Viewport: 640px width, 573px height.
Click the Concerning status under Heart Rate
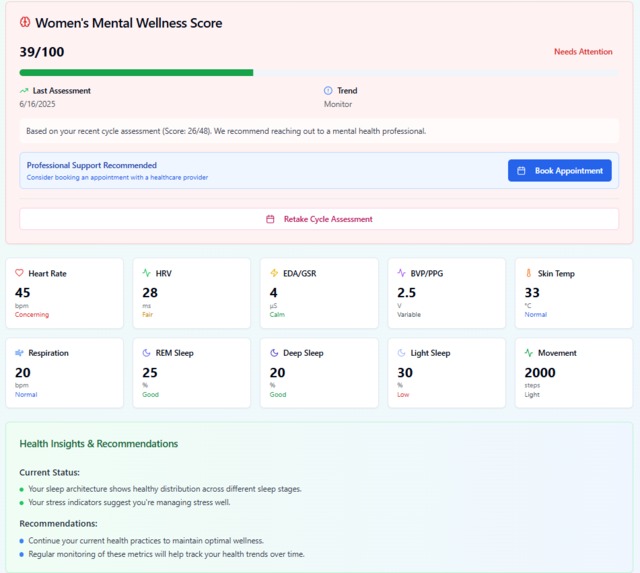(32, 315)
